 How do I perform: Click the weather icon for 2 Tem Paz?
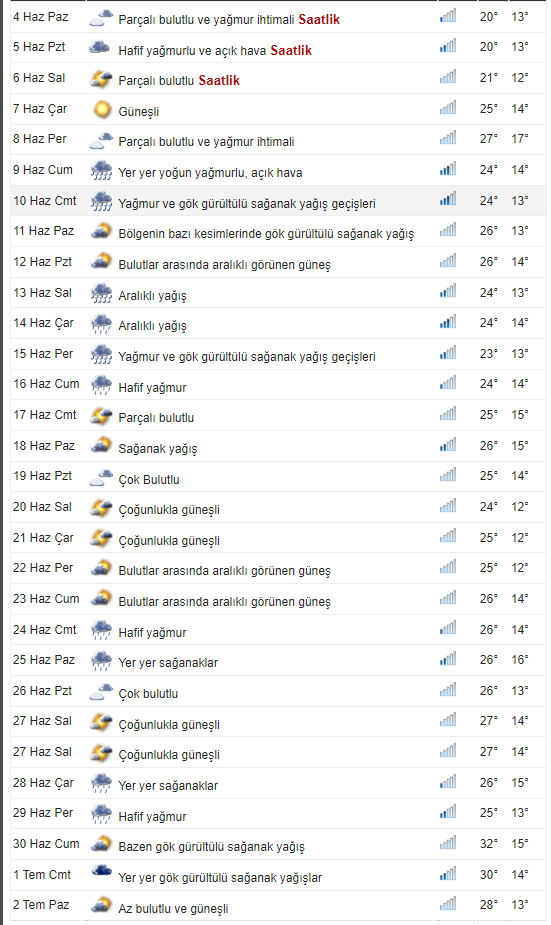tap(101, 906)
